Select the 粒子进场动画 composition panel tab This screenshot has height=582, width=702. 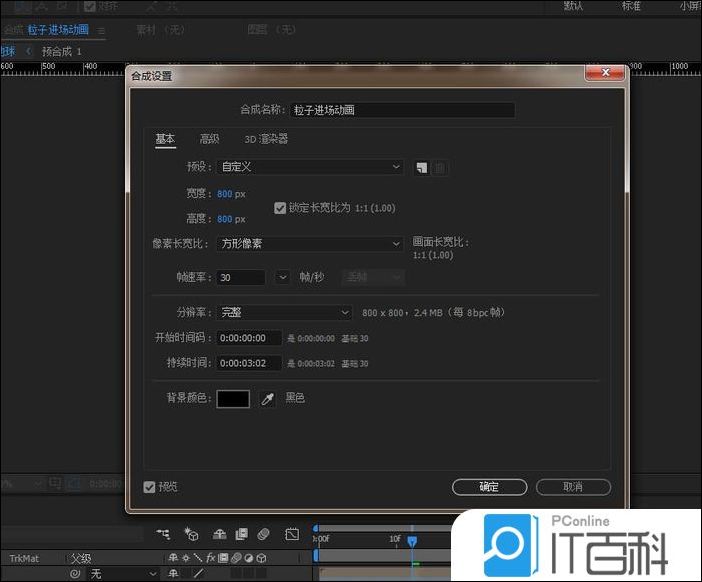pyautogui.click(x=58, y=30)
